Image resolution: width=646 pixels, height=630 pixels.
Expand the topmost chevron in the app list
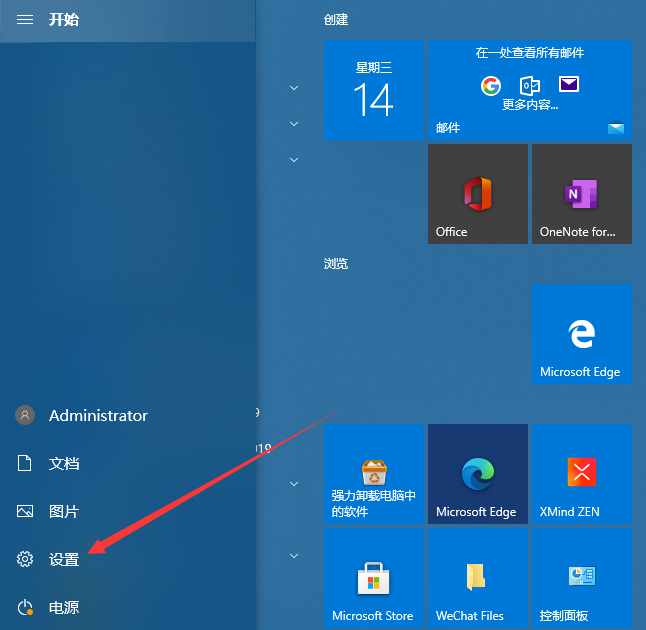(294, 88)
